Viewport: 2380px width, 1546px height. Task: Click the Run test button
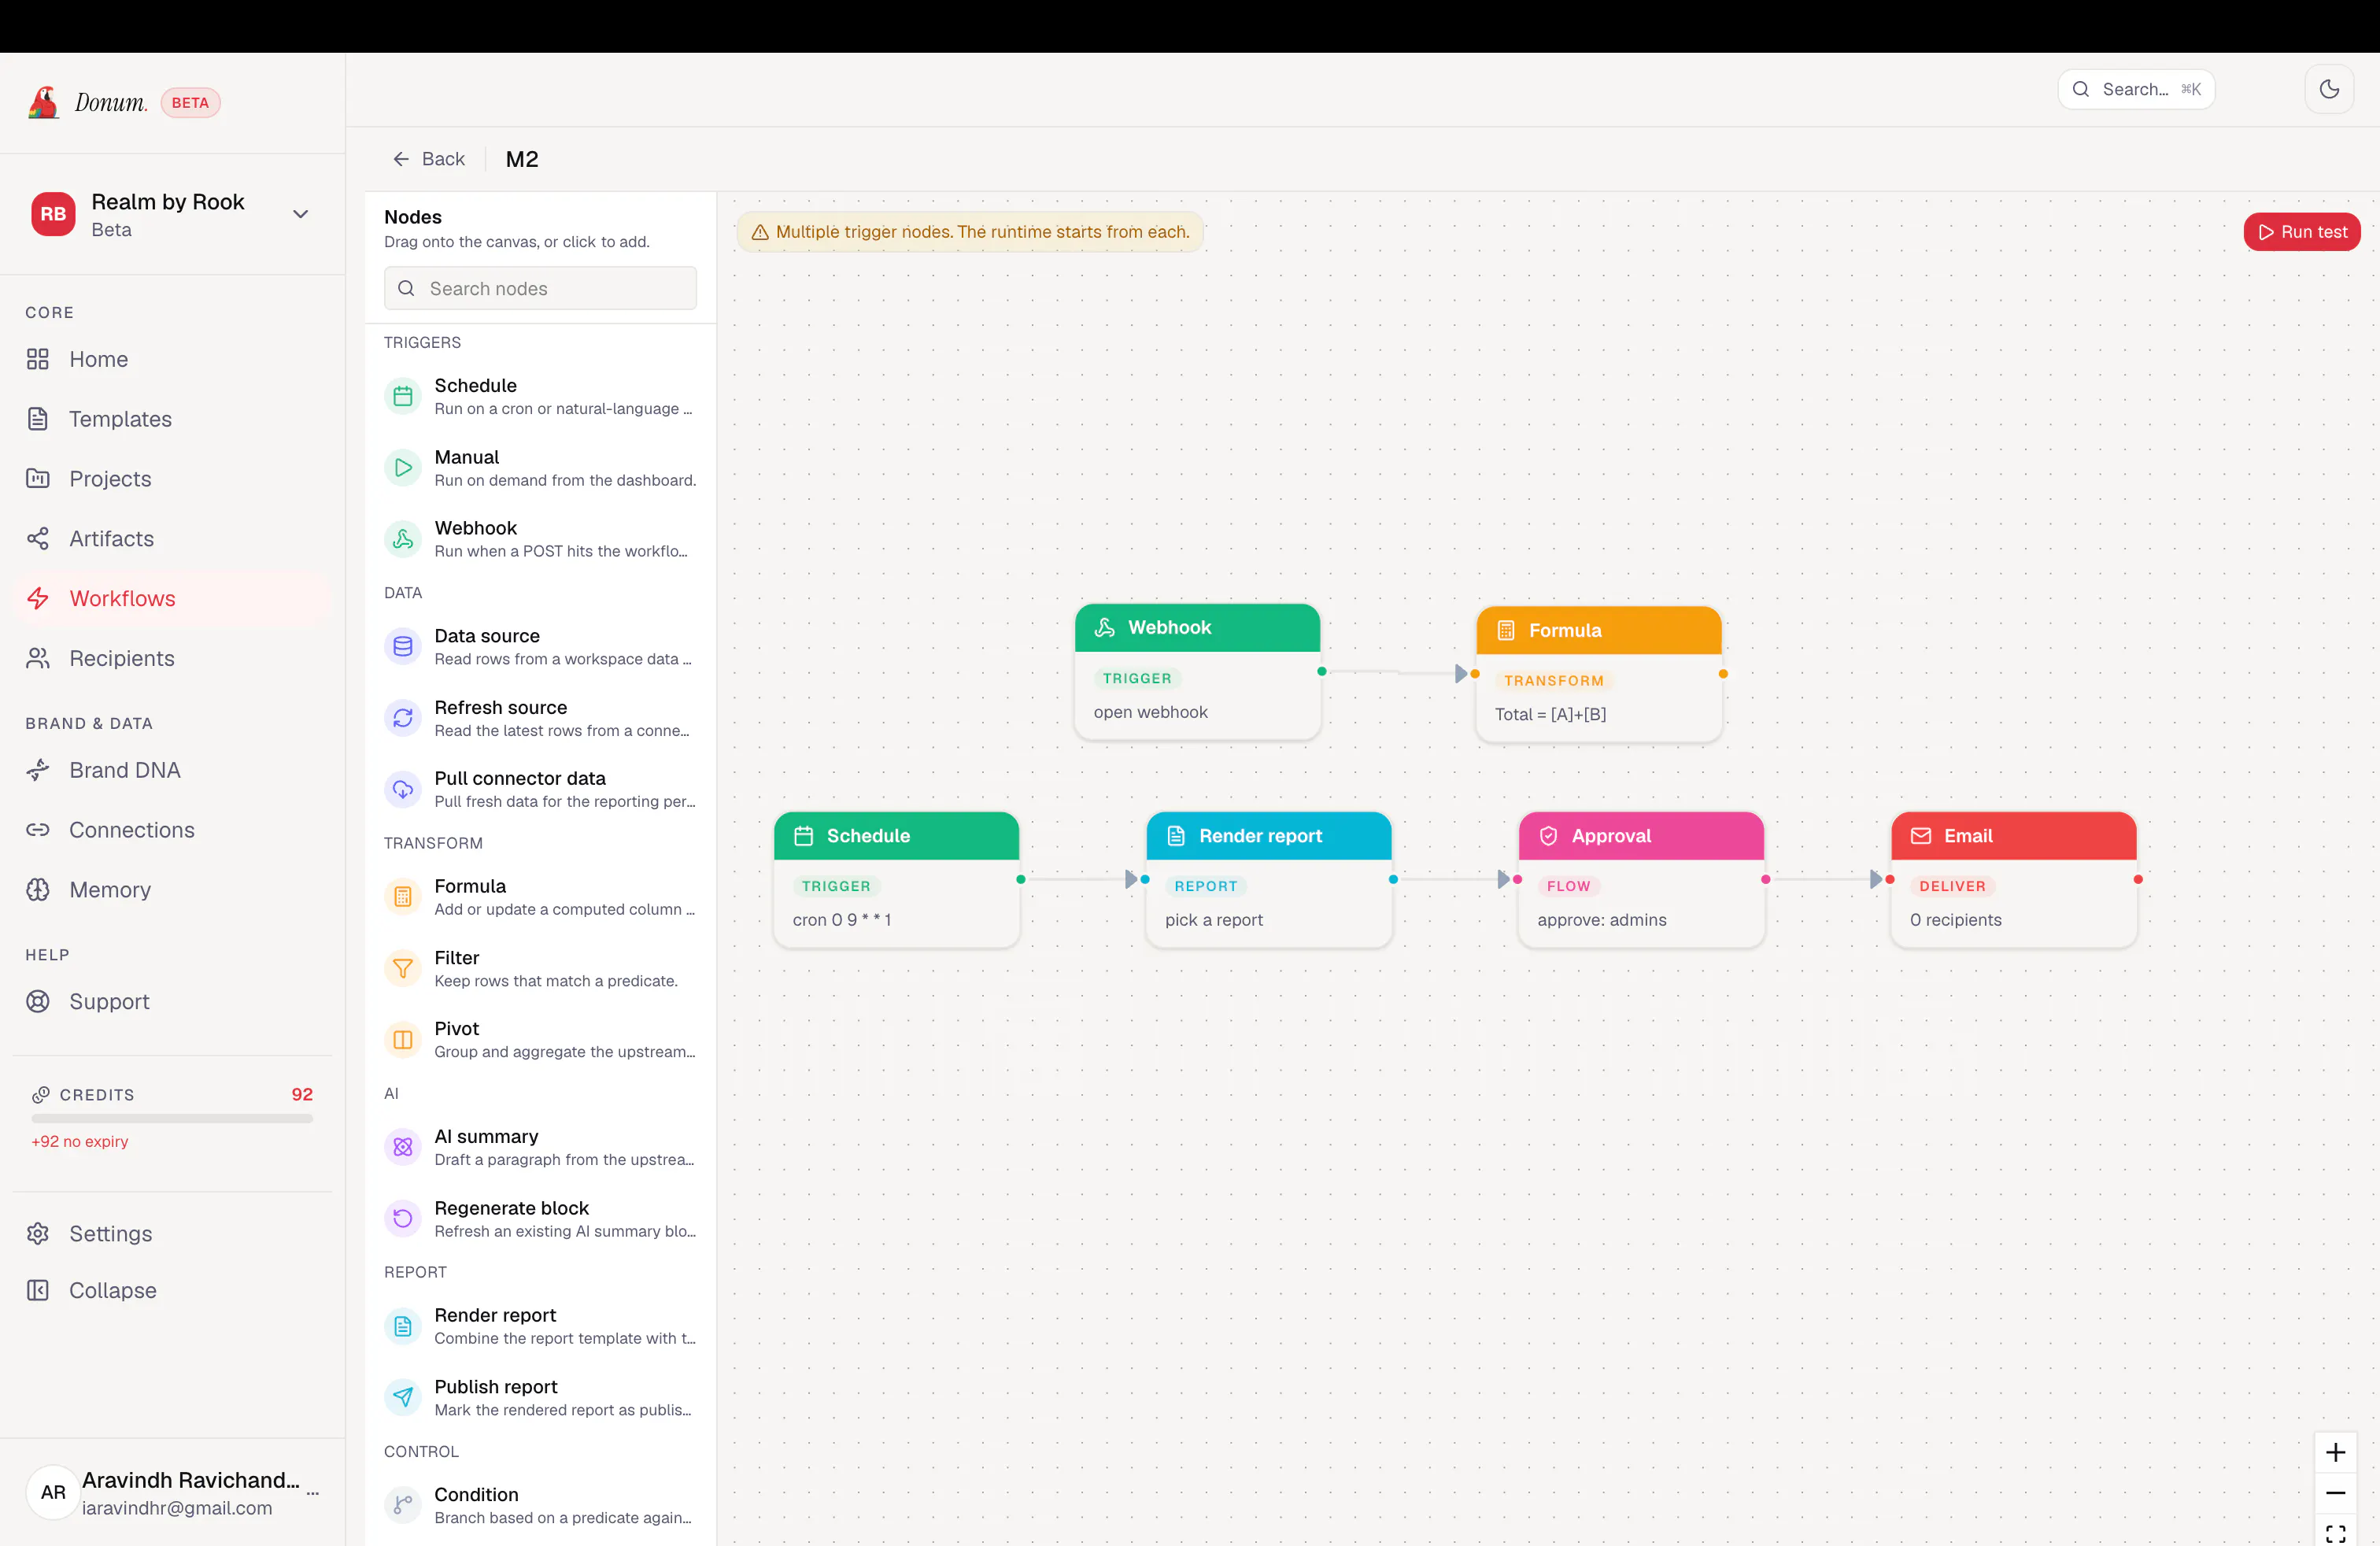tap(2302, 232)
